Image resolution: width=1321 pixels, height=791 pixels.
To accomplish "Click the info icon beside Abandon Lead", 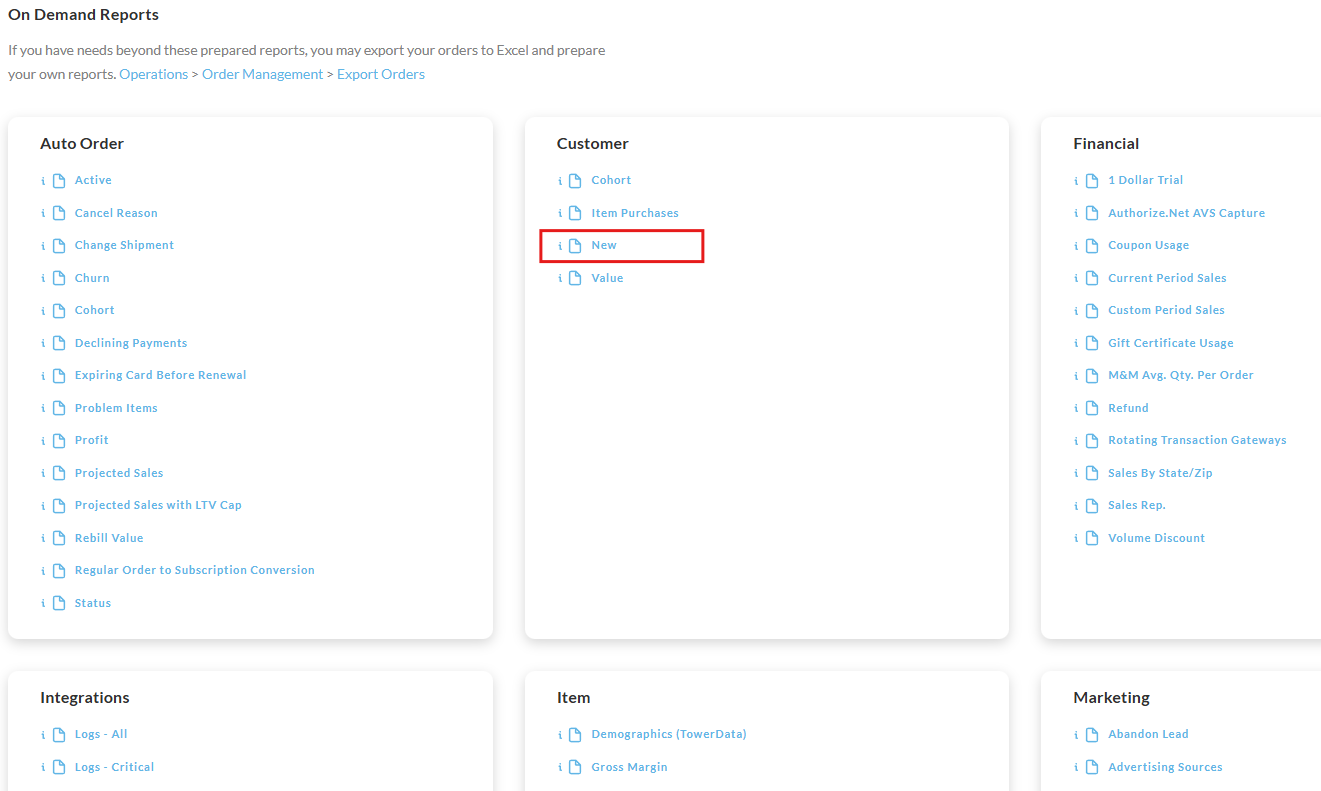I will point(1077,735).
